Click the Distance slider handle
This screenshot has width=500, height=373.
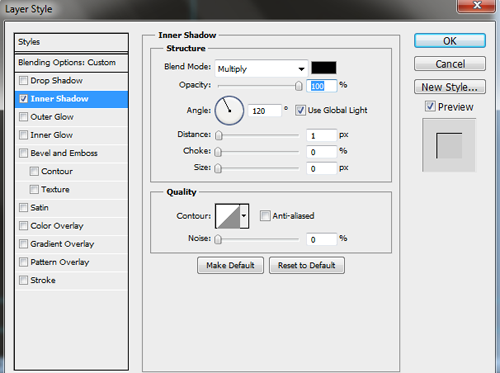[x=219, y=135]
